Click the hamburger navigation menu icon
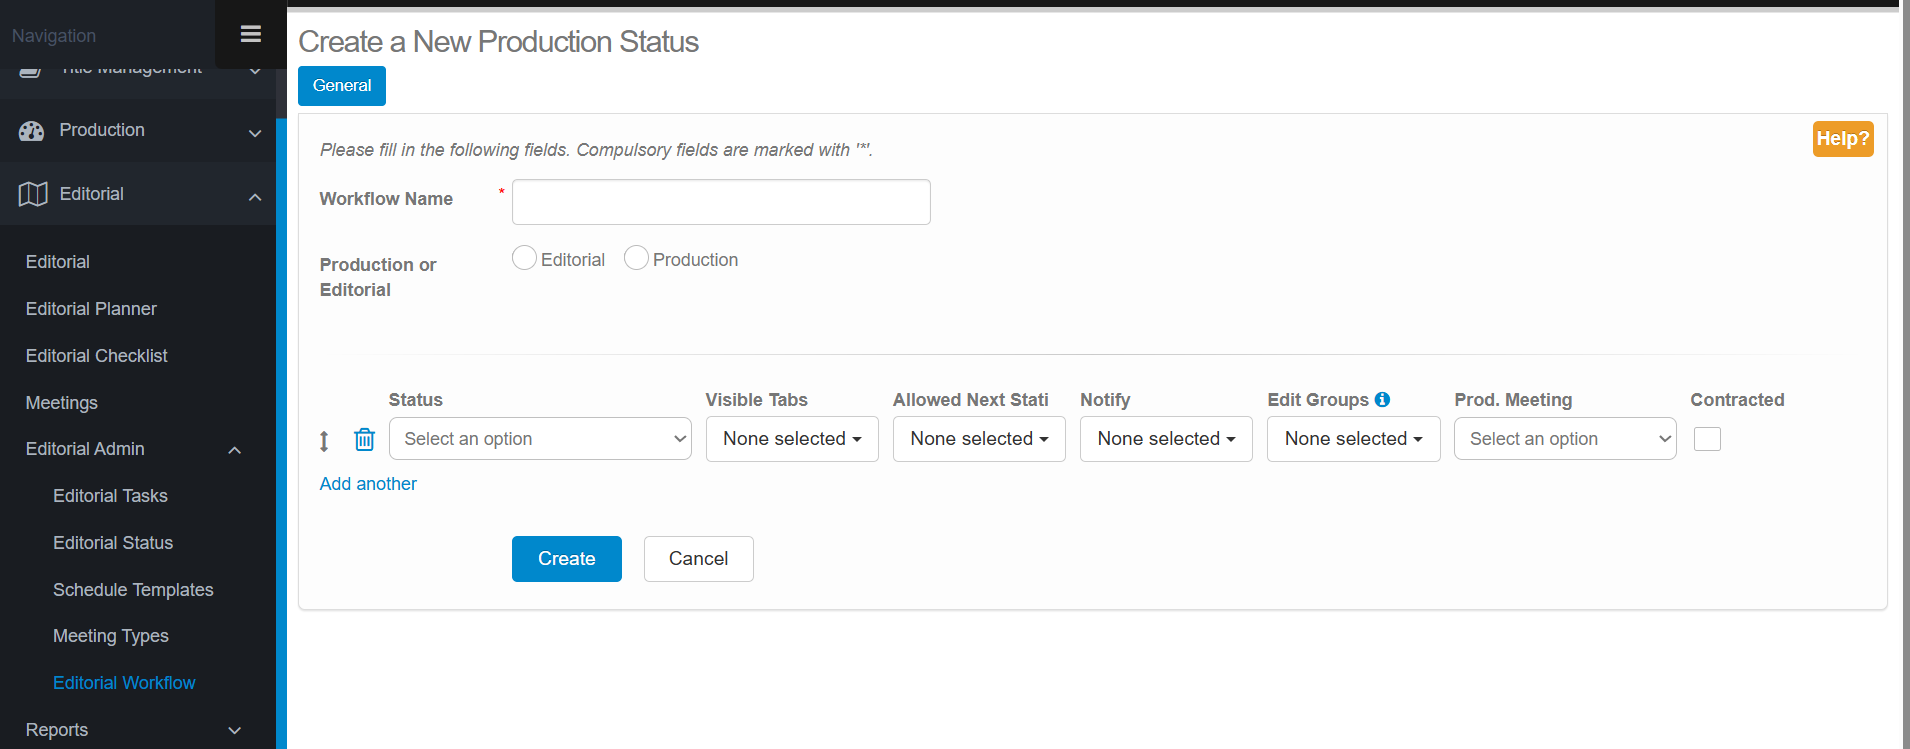Viewport: 1910px width, 749px height. (x=250, y=34)
